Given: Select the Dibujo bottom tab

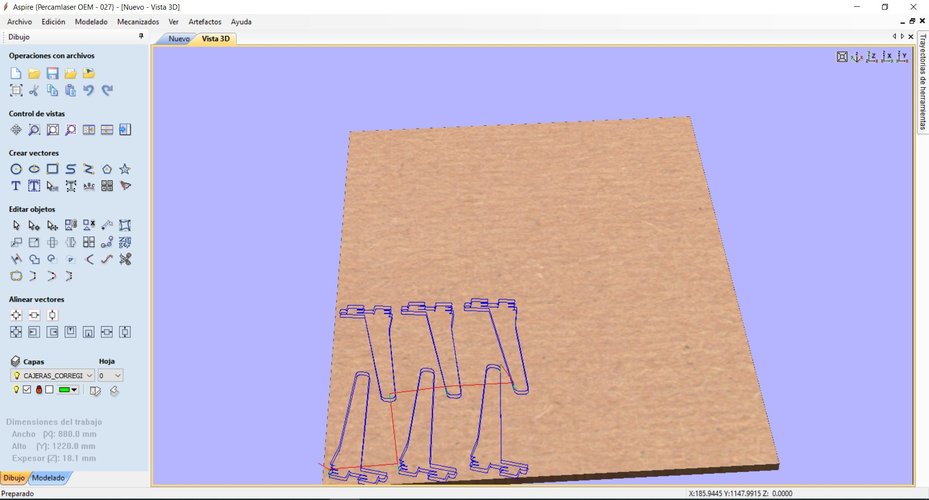Looking at the screenshot, I should coord(14,477).
